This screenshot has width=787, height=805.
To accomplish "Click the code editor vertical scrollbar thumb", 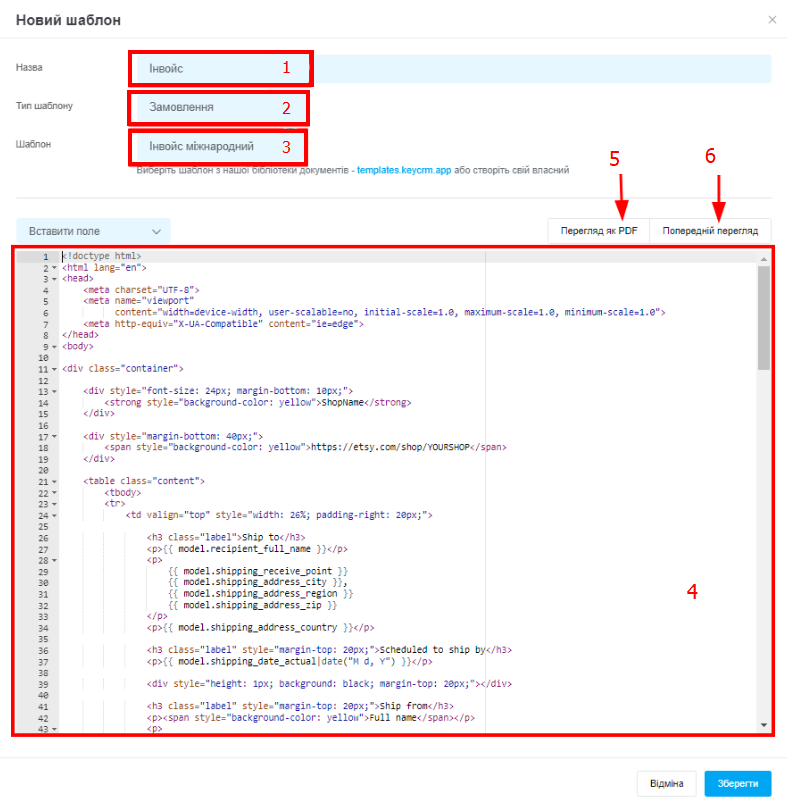I will 764,318.
